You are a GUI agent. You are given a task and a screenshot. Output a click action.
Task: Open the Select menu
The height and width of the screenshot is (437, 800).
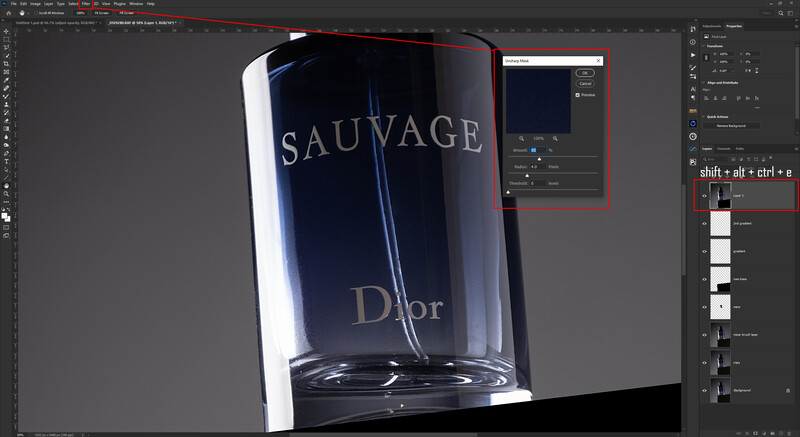click(73, 4)
